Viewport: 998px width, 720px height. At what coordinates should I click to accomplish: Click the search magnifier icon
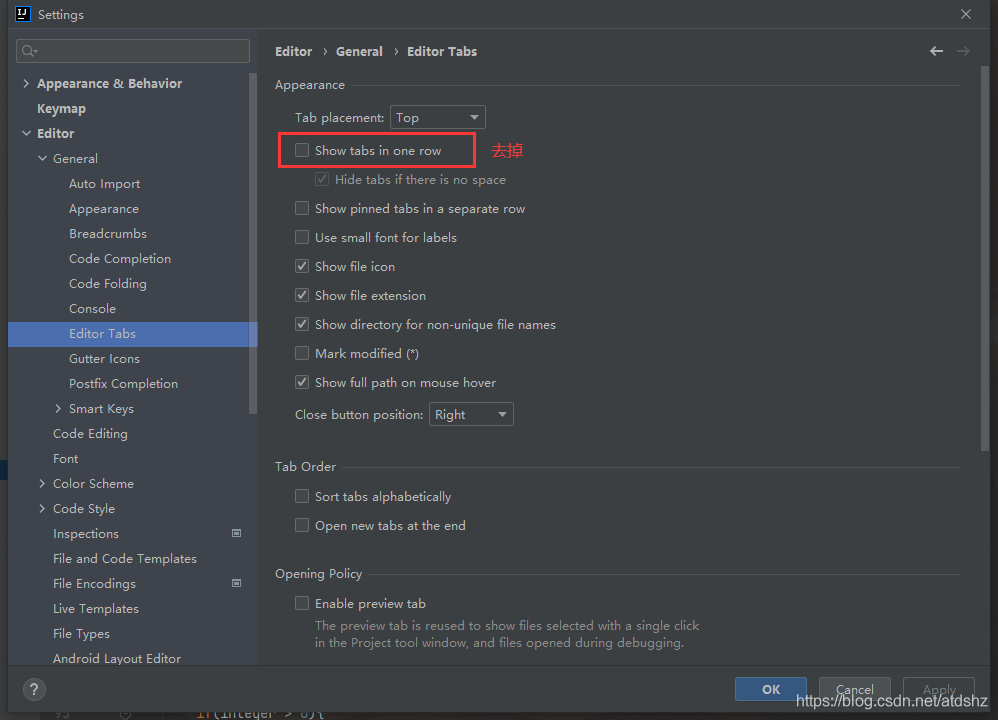coord(29,51)
